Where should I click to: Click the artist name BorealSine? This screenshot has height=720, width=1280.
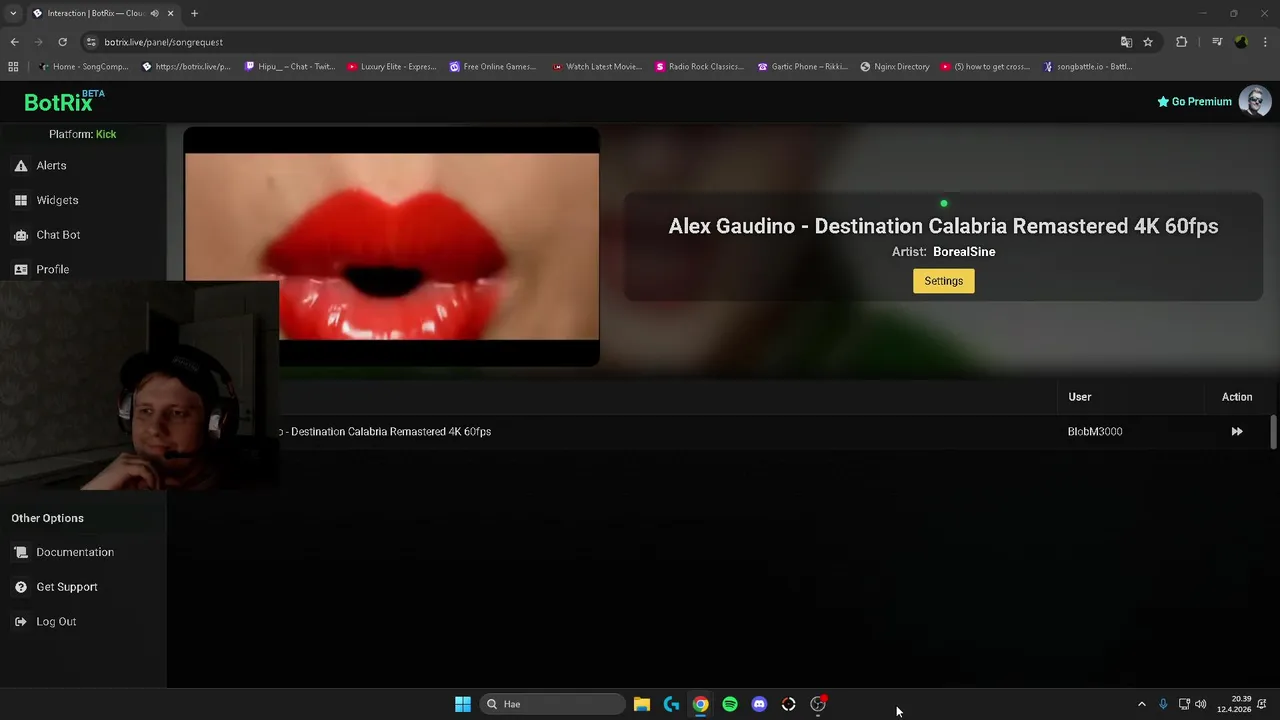(x=964, y=252)
